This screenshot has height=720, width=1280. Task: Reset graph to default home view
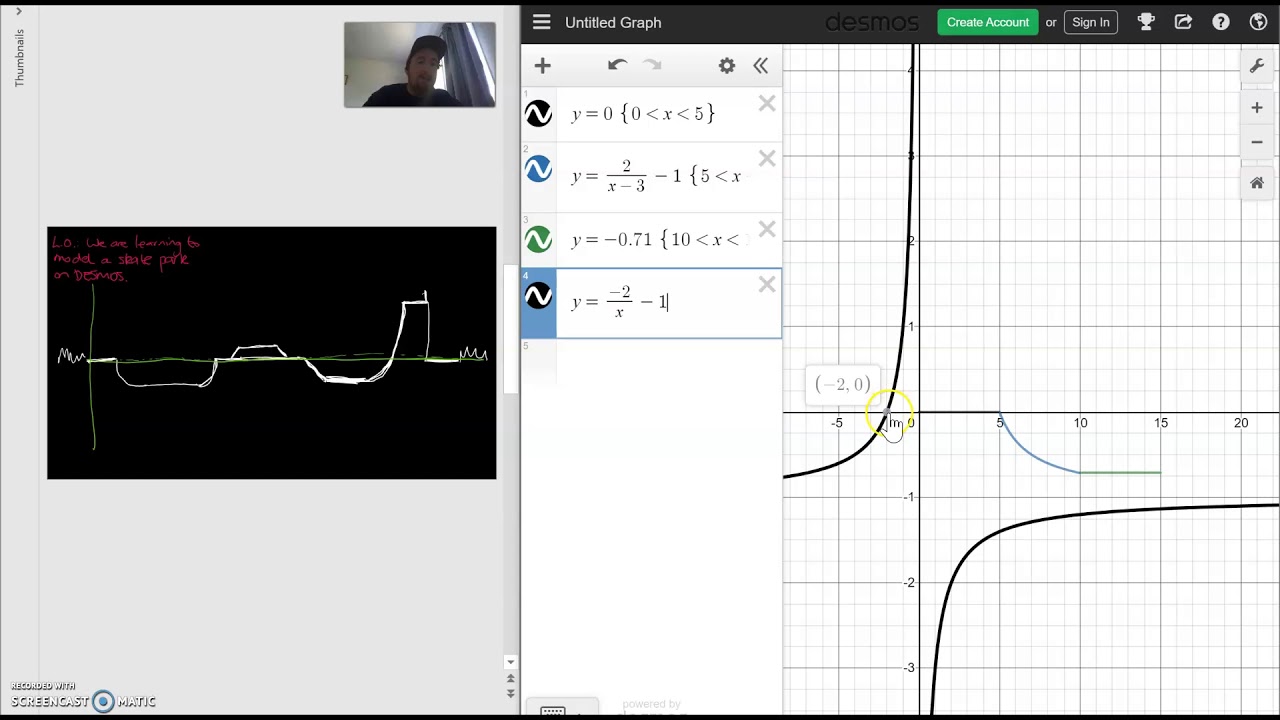[x=1257, y=183]
